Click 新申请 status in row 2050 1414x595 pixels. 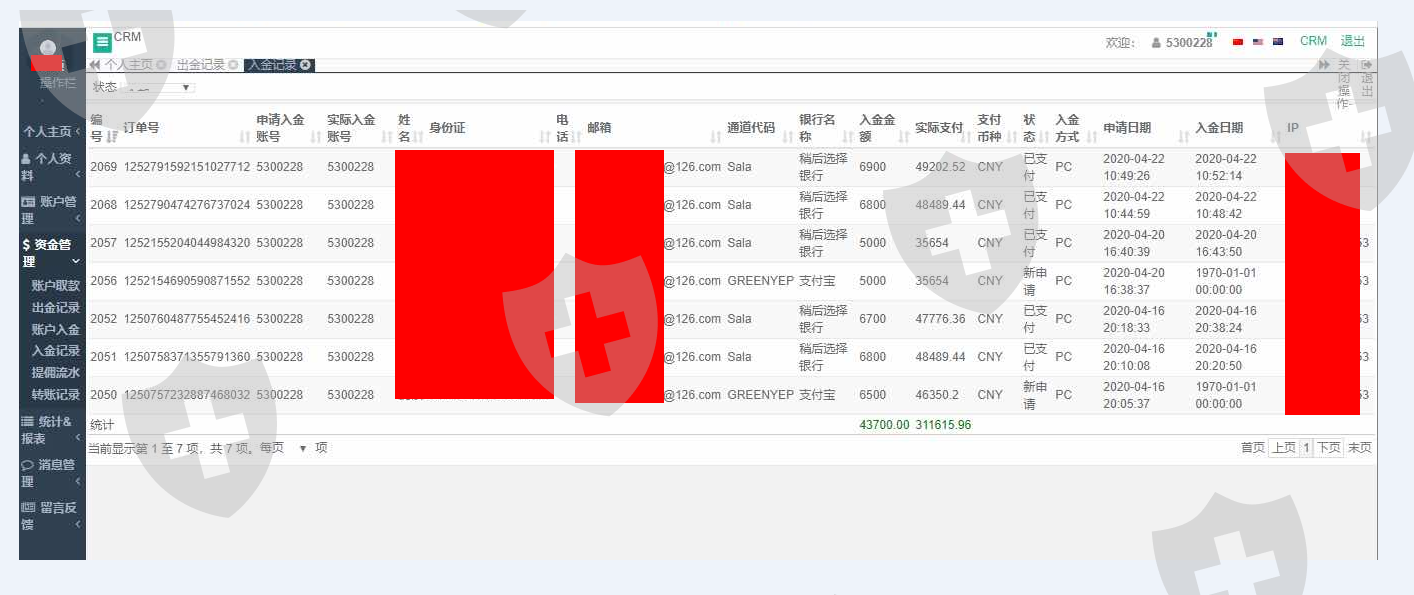[1035, 395]
